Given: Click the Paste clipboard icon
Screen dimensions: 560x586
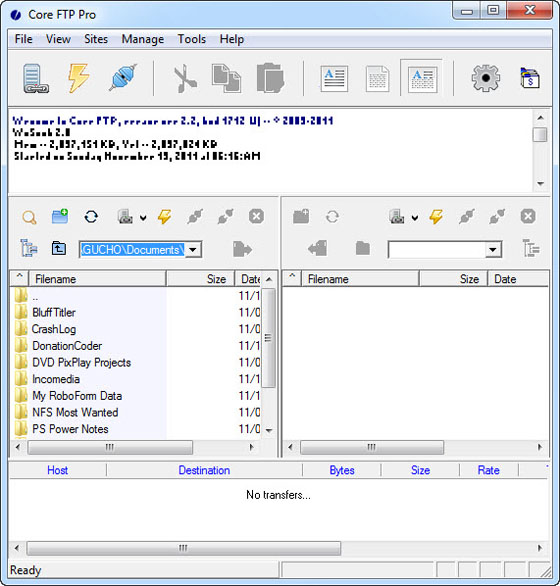Looking at the screenshot, I should (x=270, y=78).
